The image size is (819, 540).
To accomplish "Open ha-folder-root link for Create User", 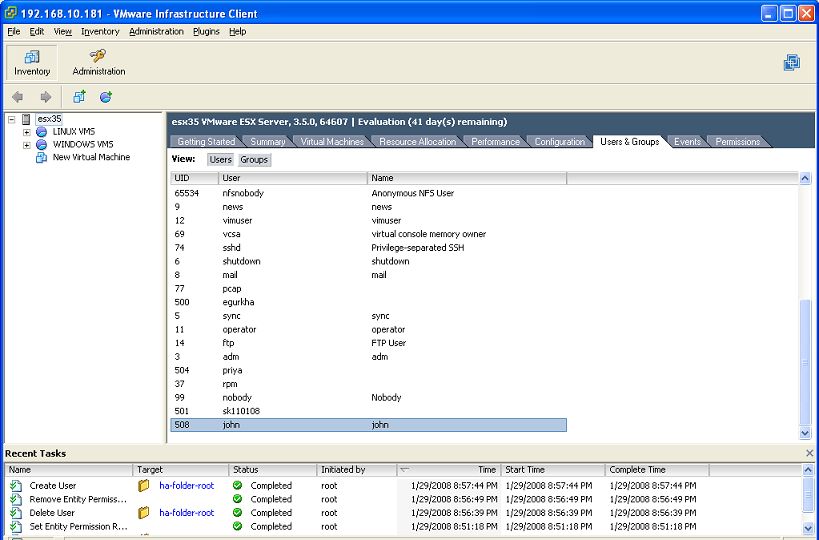I will pyautogui.click(x=186, y=486).
